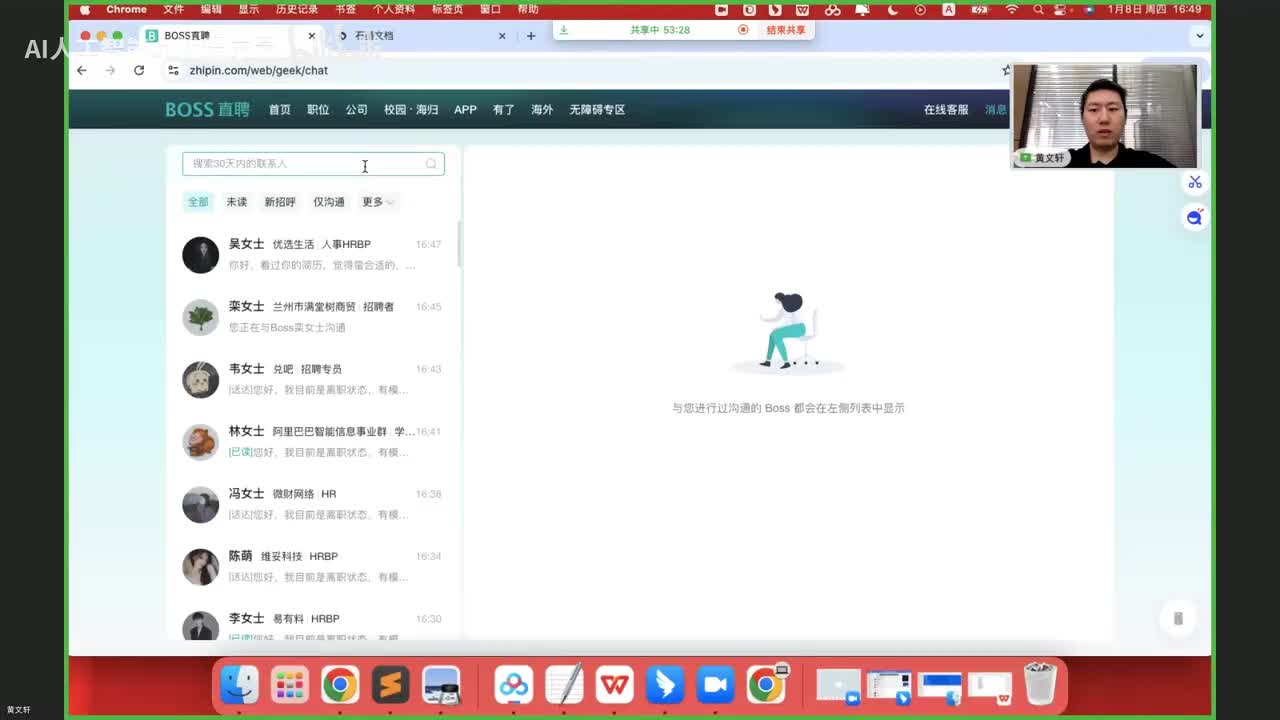Click the scroll-to-top button at bottom right
The height and width of the screenshot is (720, 1280).
pos(1178,619)
